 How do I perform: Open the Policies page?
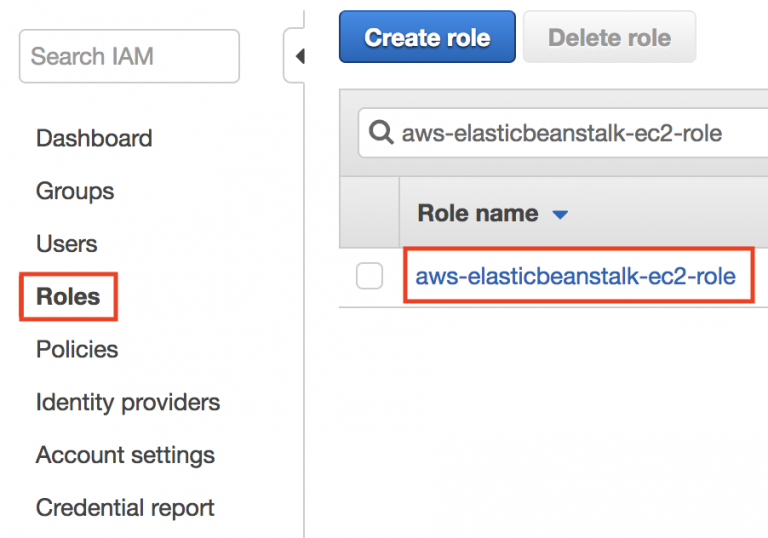[x=77, y=349]
